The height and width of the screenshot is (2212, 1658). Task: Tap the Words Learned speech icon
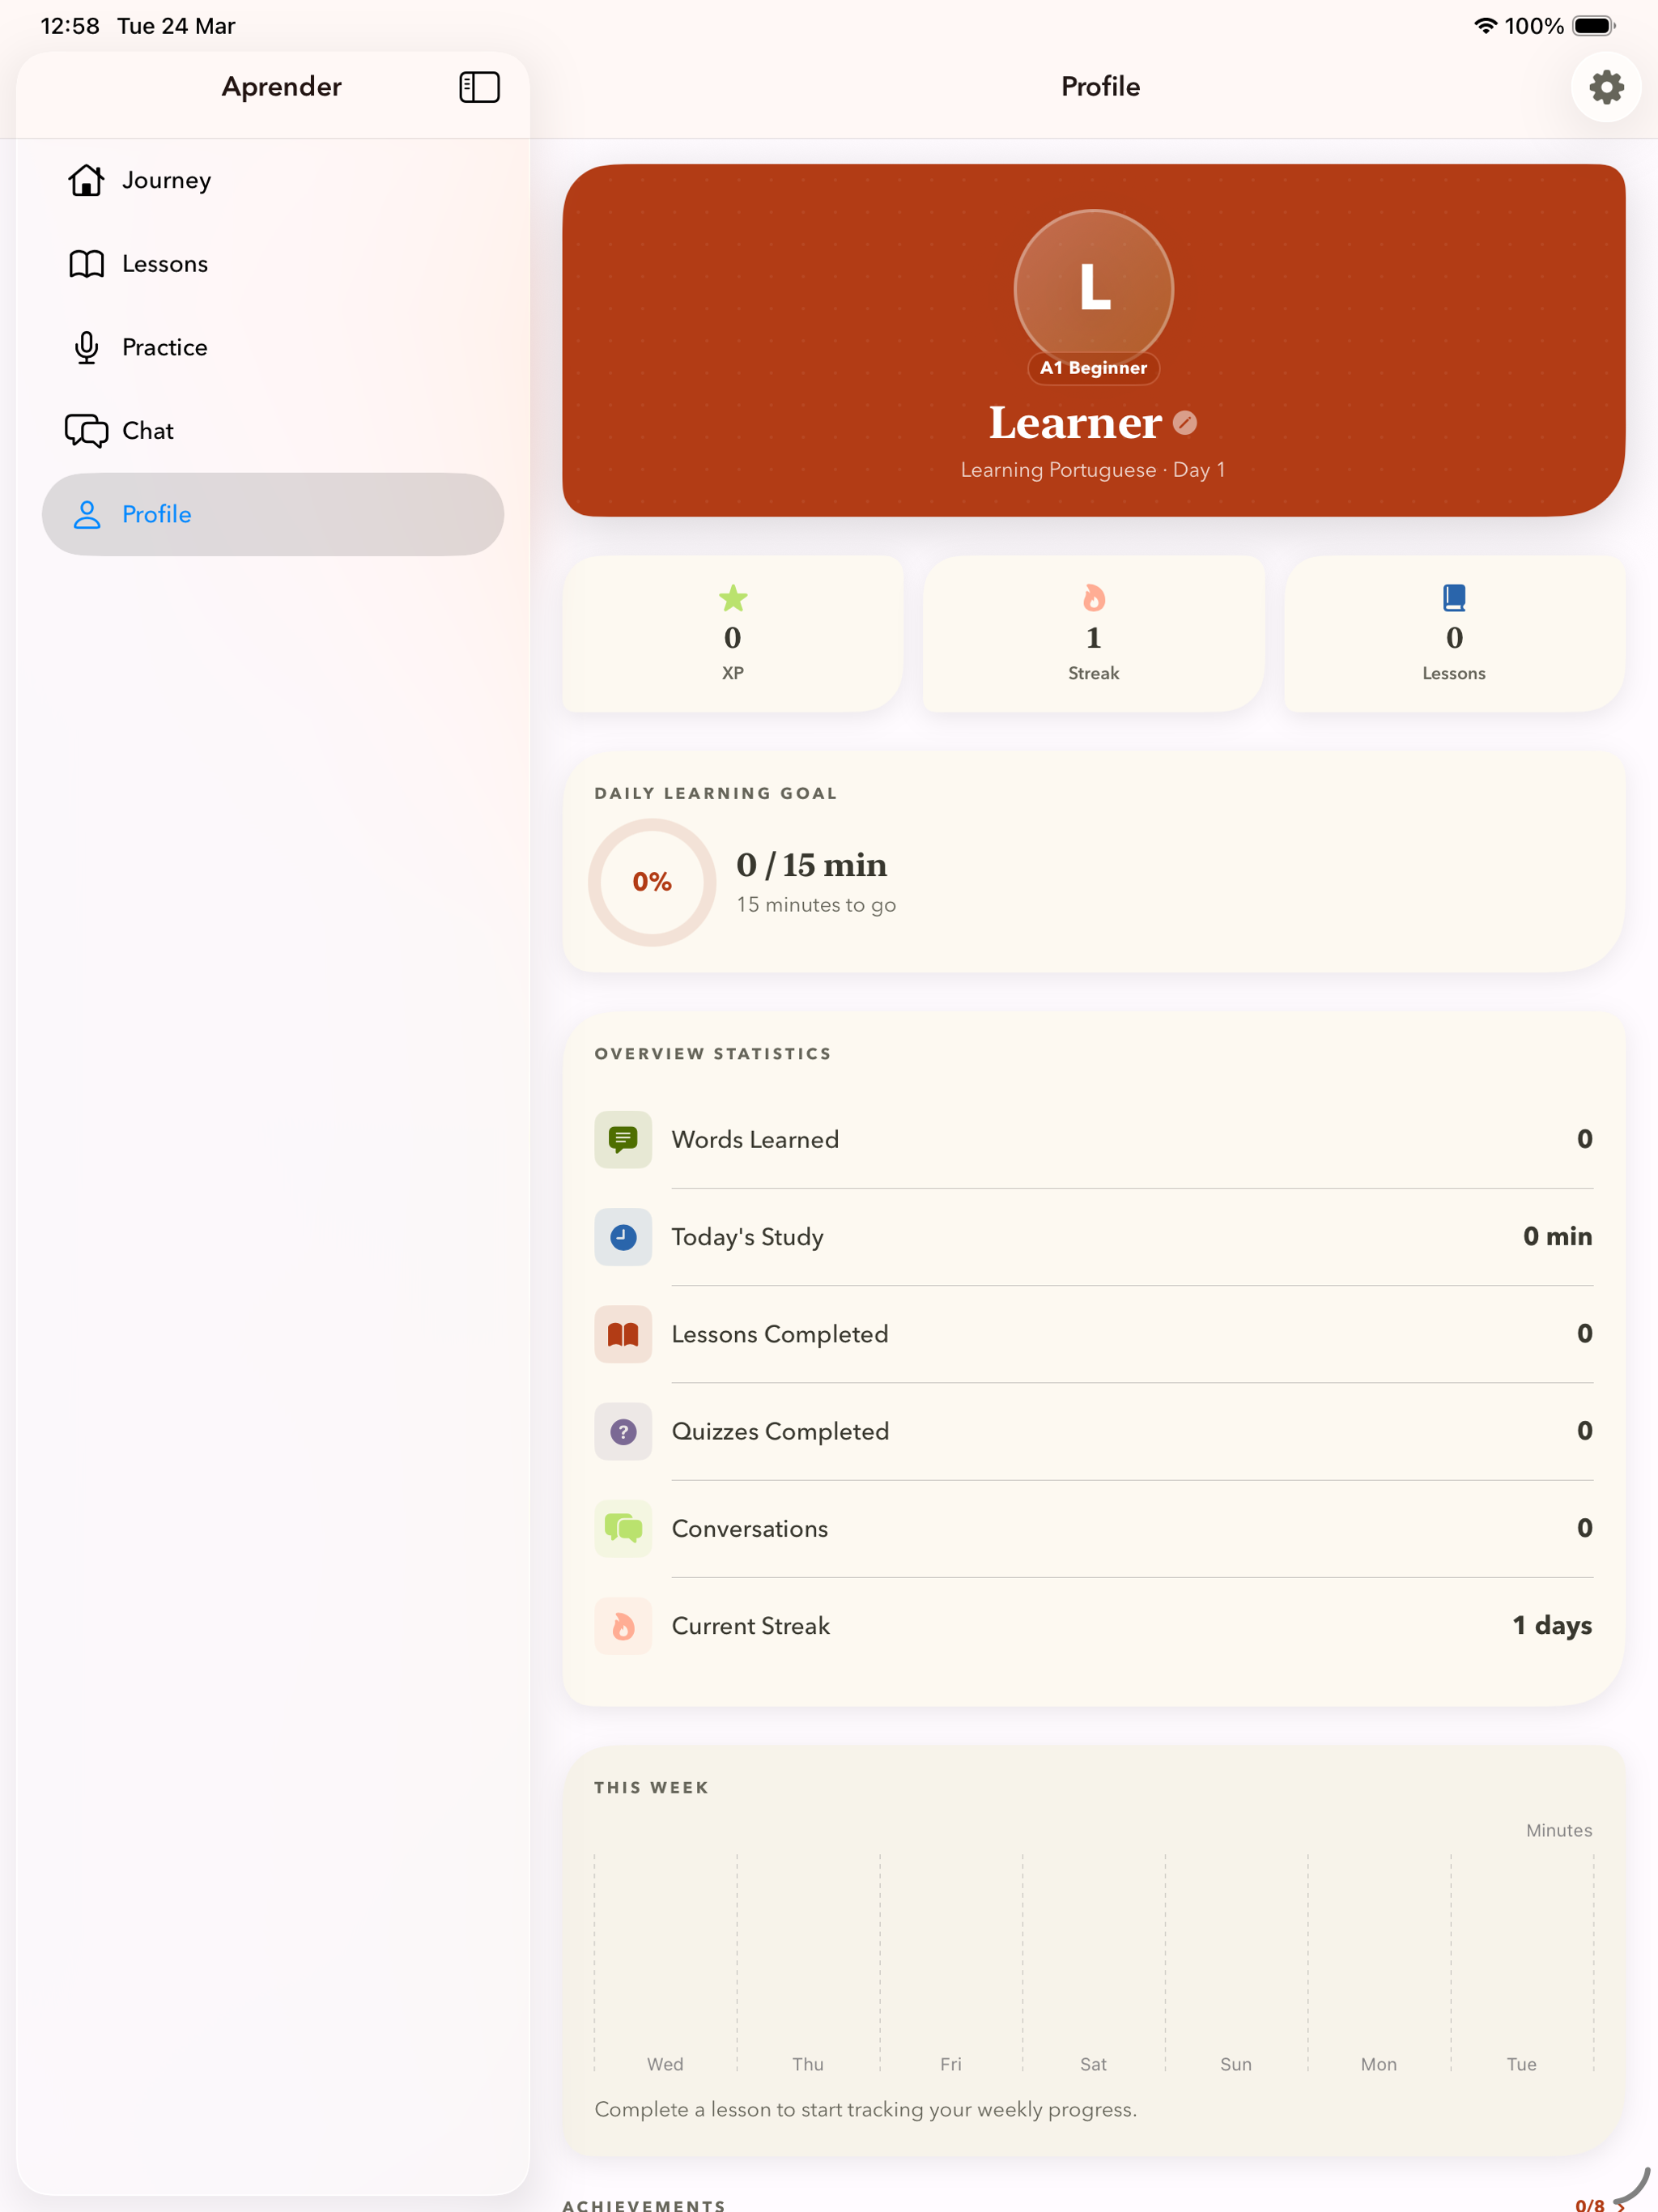[x=623, y=1139]
